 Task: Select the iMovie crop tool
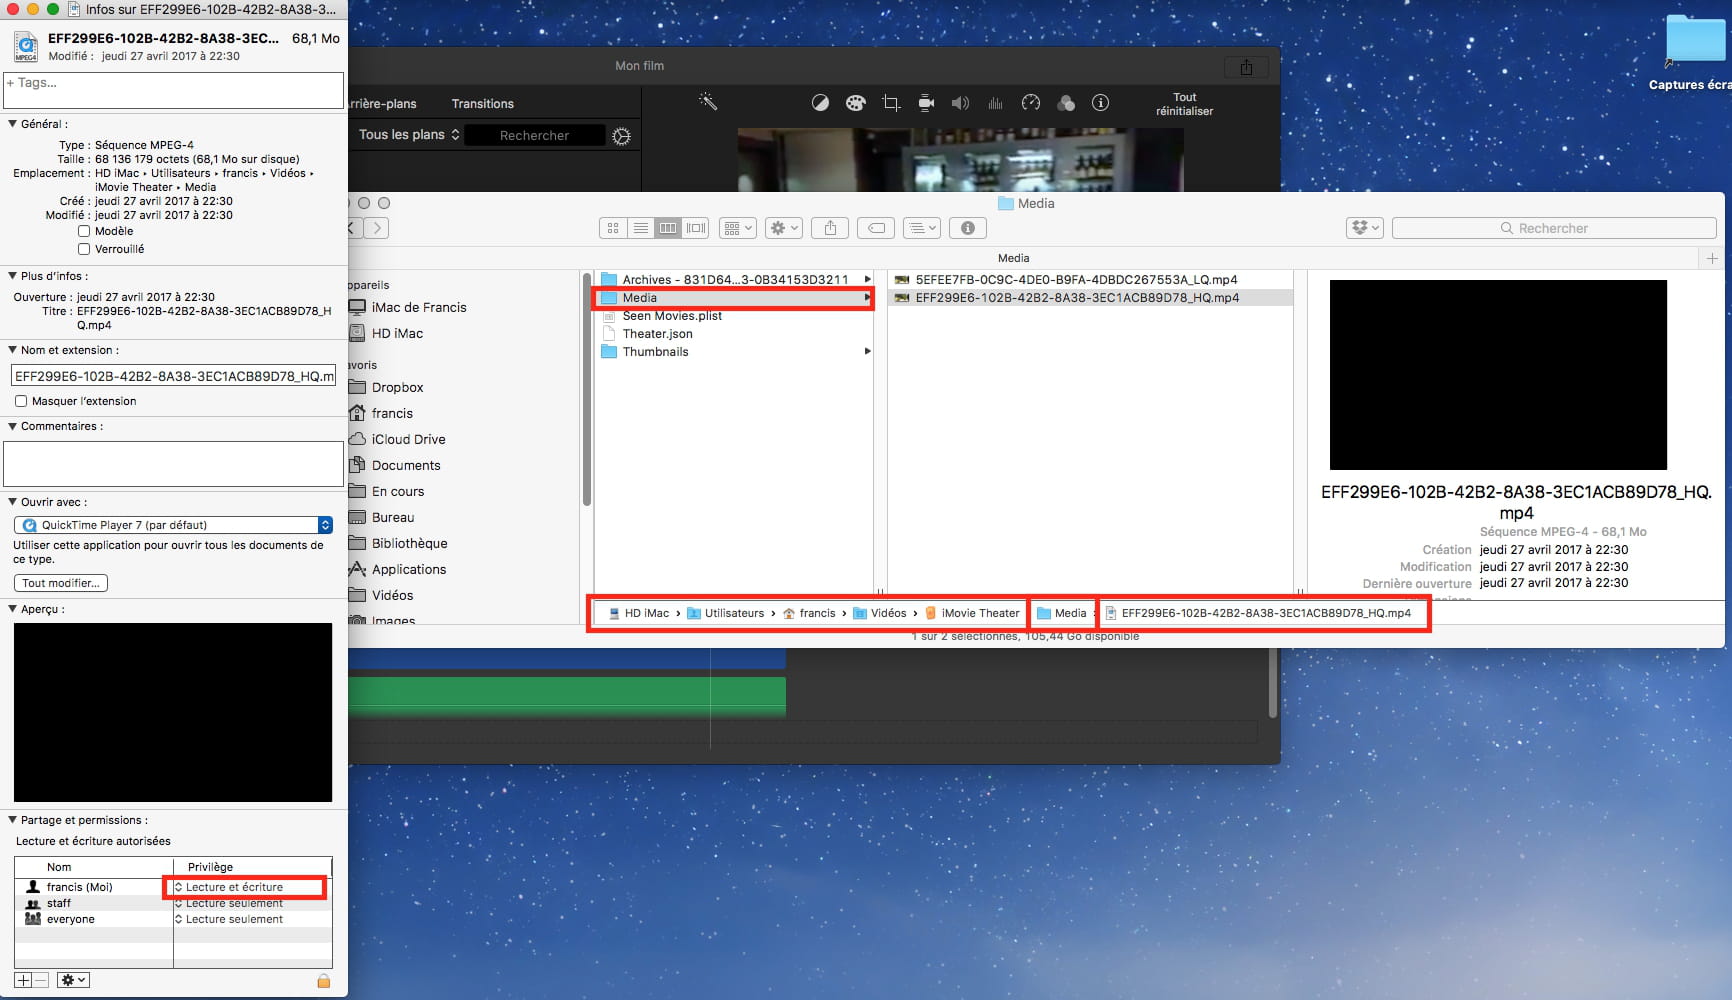pyautogui.click(x=891, y=103)
